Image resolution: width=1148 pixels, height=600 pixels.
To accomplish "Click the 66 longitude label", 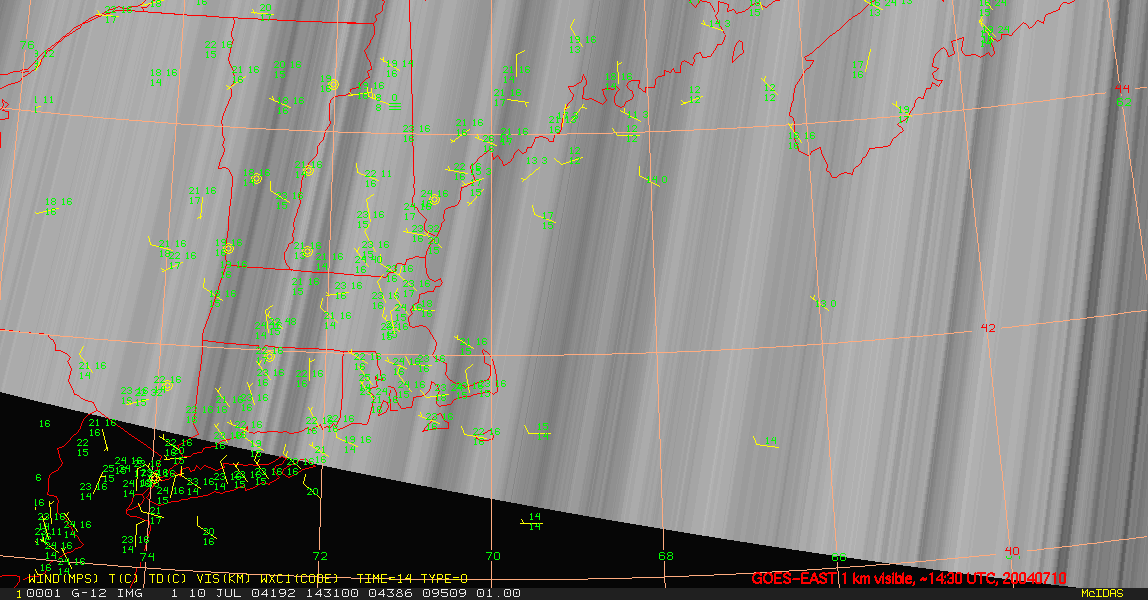I will coord(838,558).
